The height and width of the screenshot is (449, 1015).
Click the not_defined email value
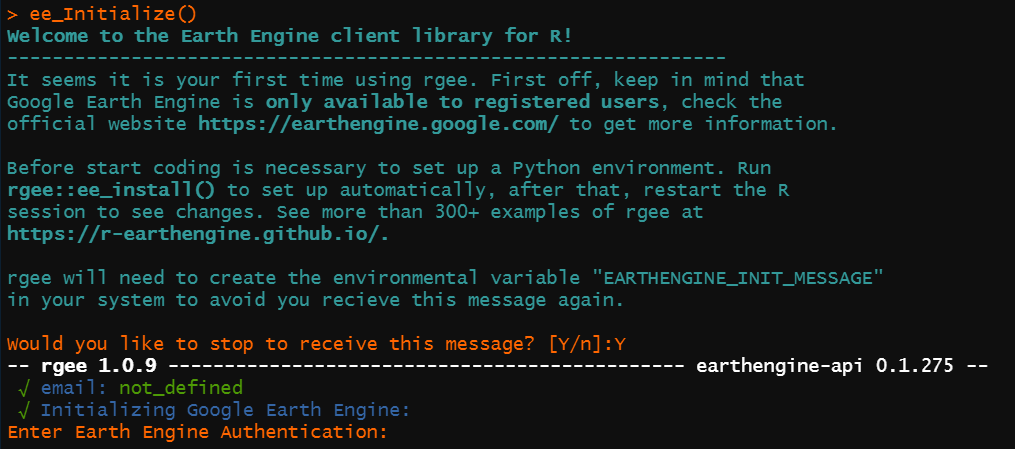[180, 387]
